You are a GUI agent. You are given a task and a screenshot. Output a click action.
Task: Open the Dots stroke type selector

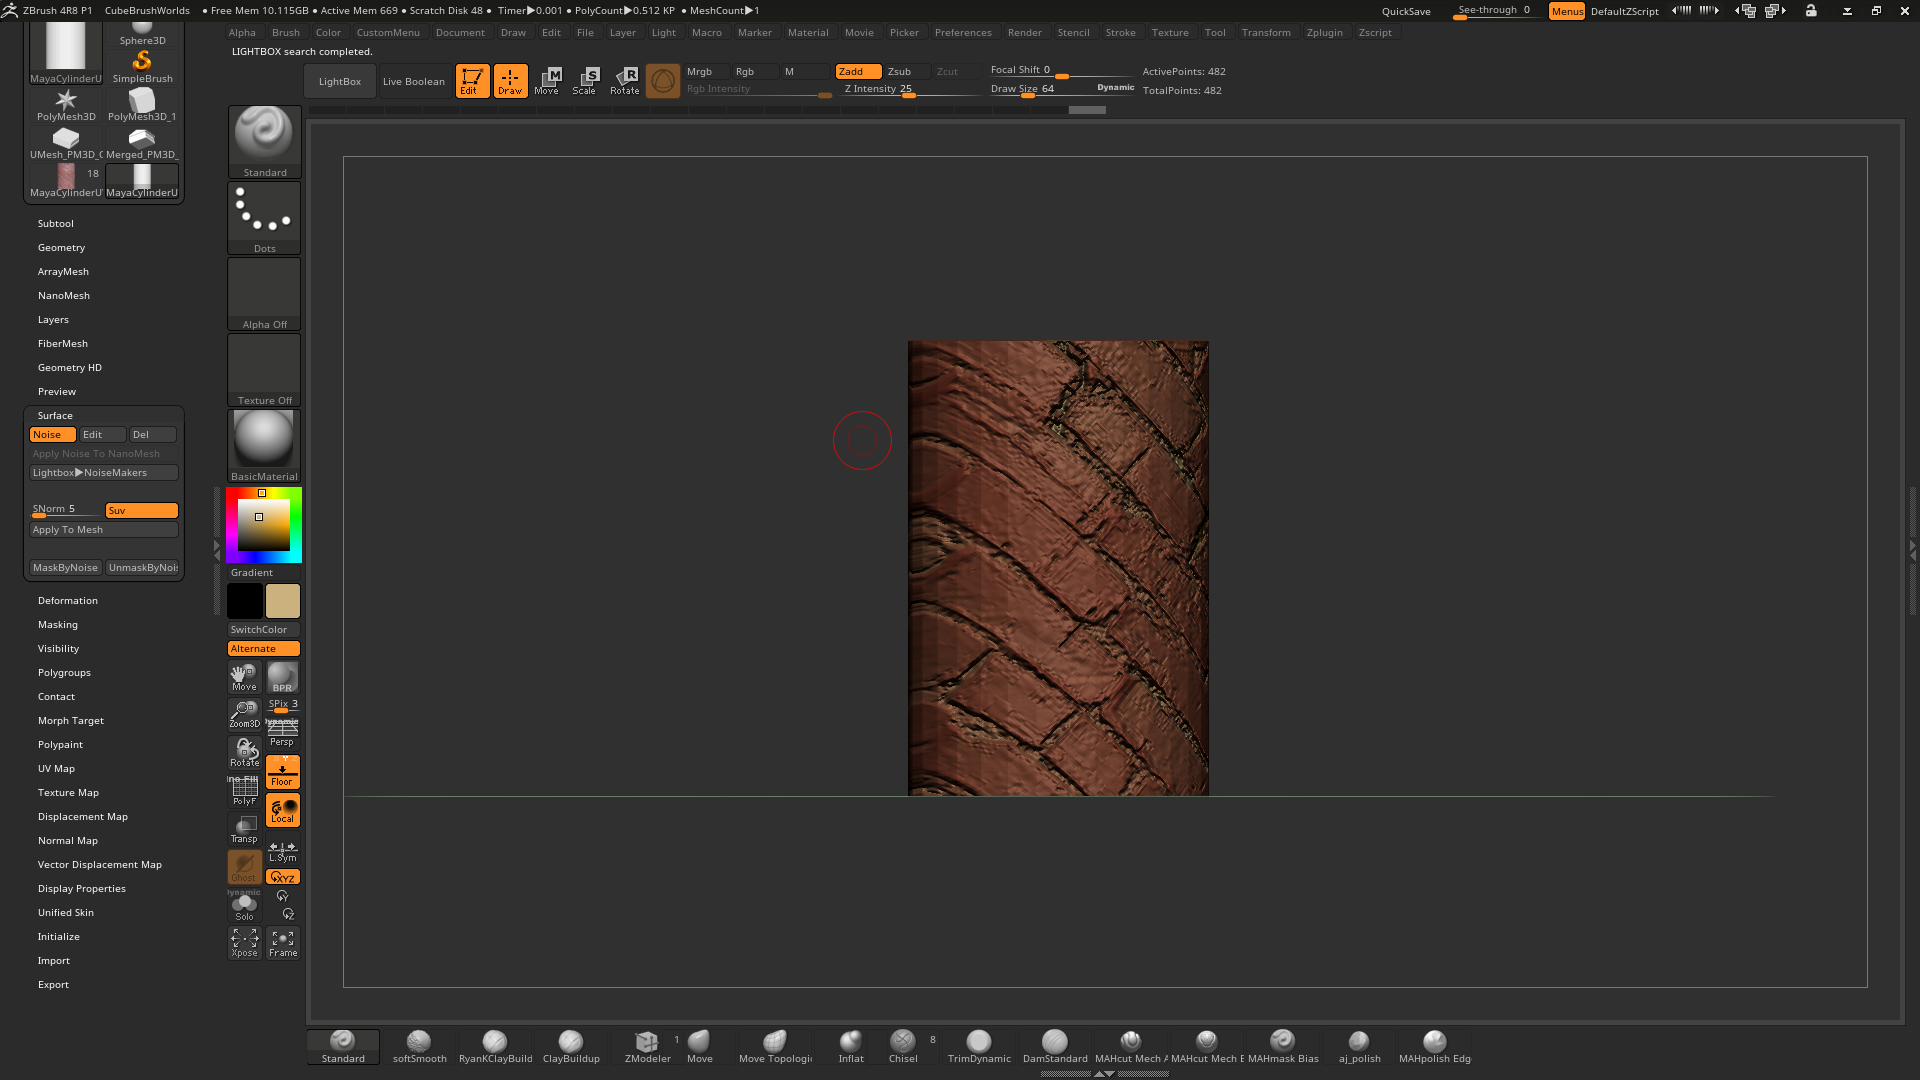click(x=264, y=218)
